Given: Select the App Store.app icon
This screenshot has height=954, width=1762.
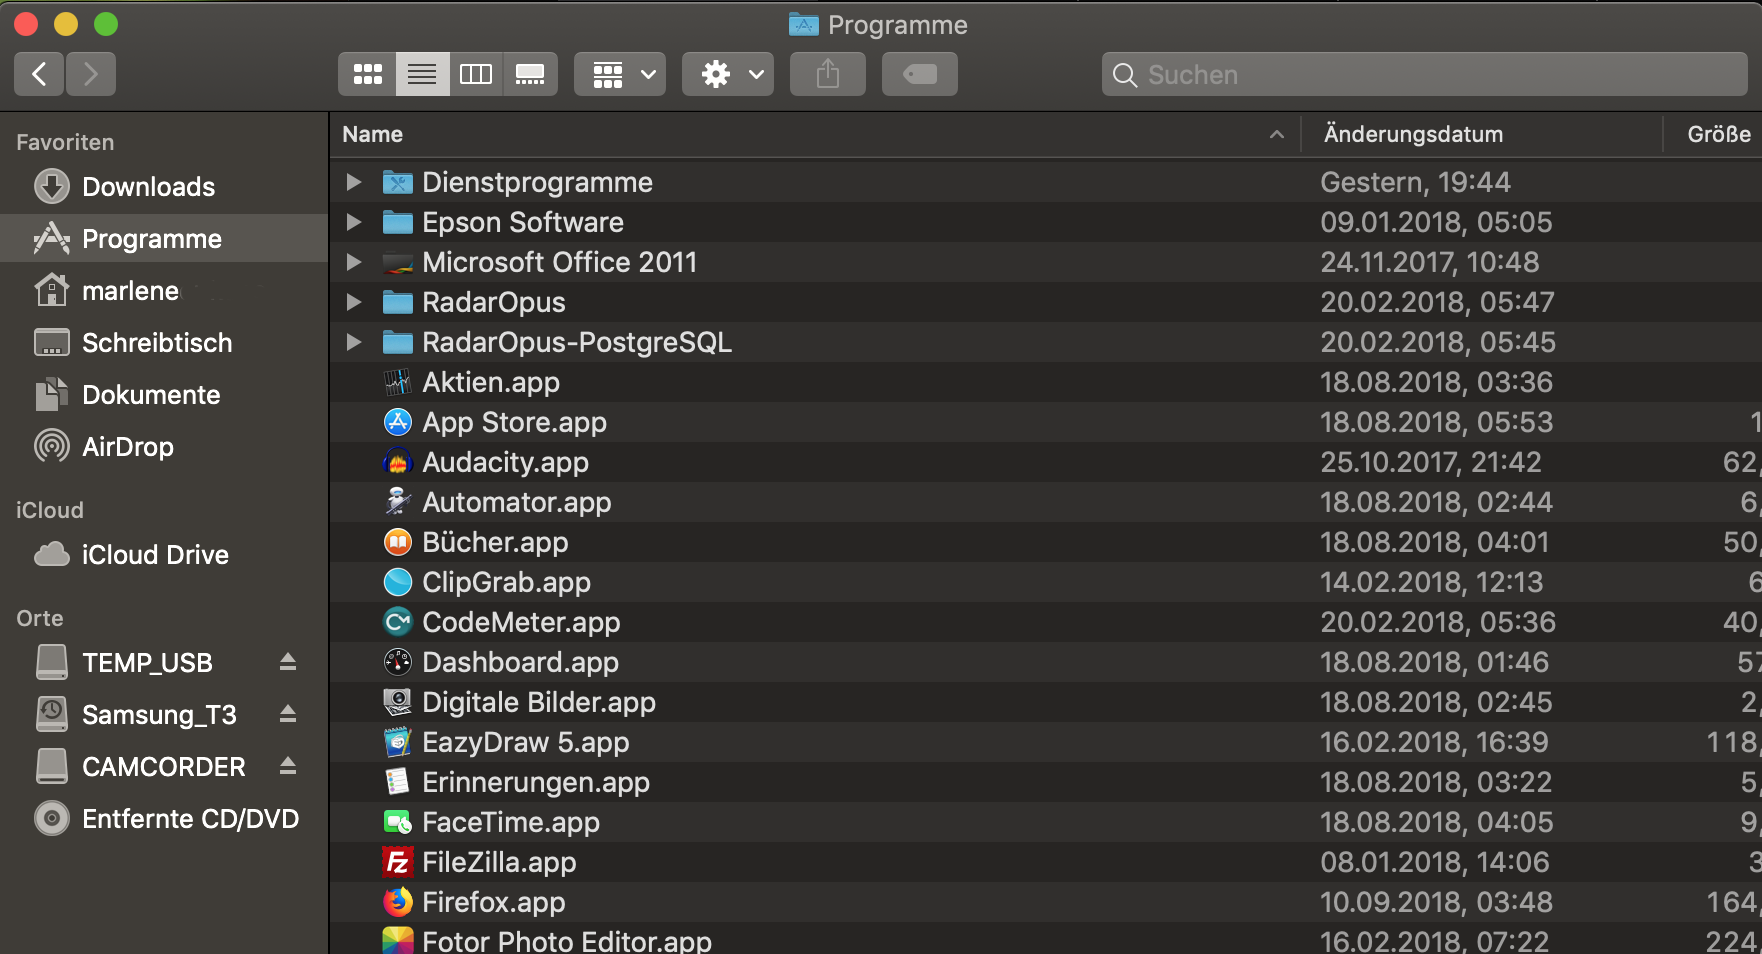Looking at the screenshot, I should (398, 422).
